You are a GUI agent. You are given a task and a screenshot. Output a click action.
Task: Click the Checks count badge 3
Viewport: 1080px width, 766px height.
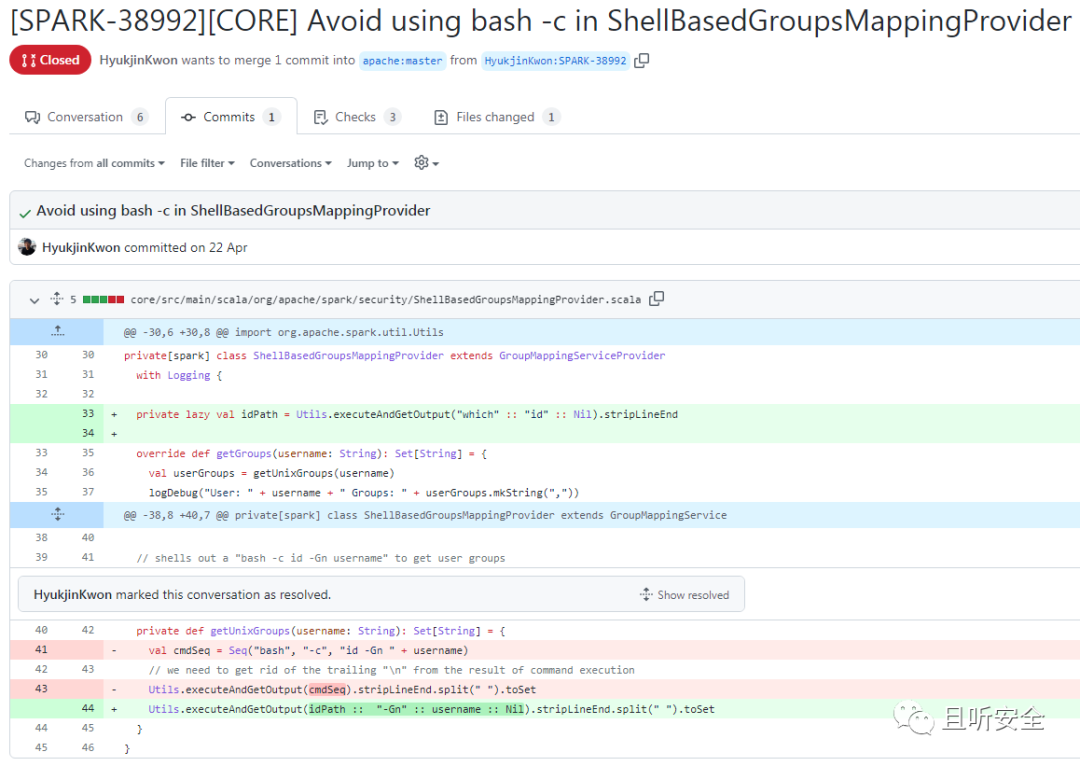pos(393,117)
